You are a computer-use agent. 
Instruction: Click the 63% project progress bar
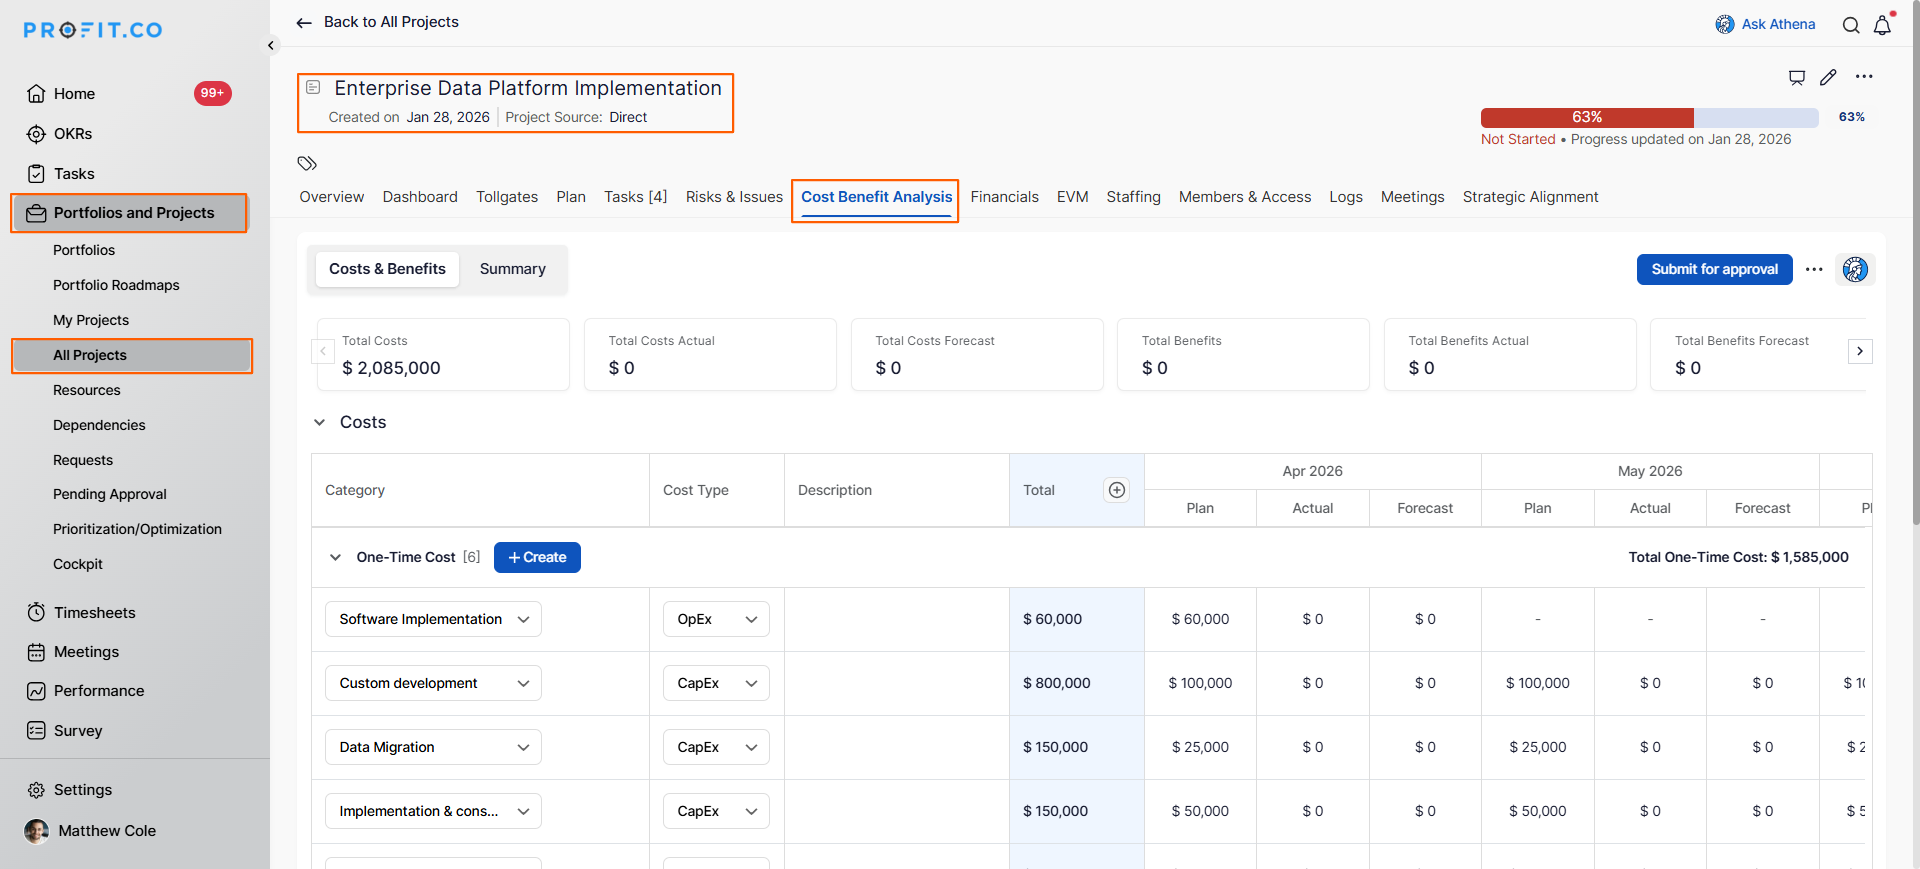tap(1649, 117)
